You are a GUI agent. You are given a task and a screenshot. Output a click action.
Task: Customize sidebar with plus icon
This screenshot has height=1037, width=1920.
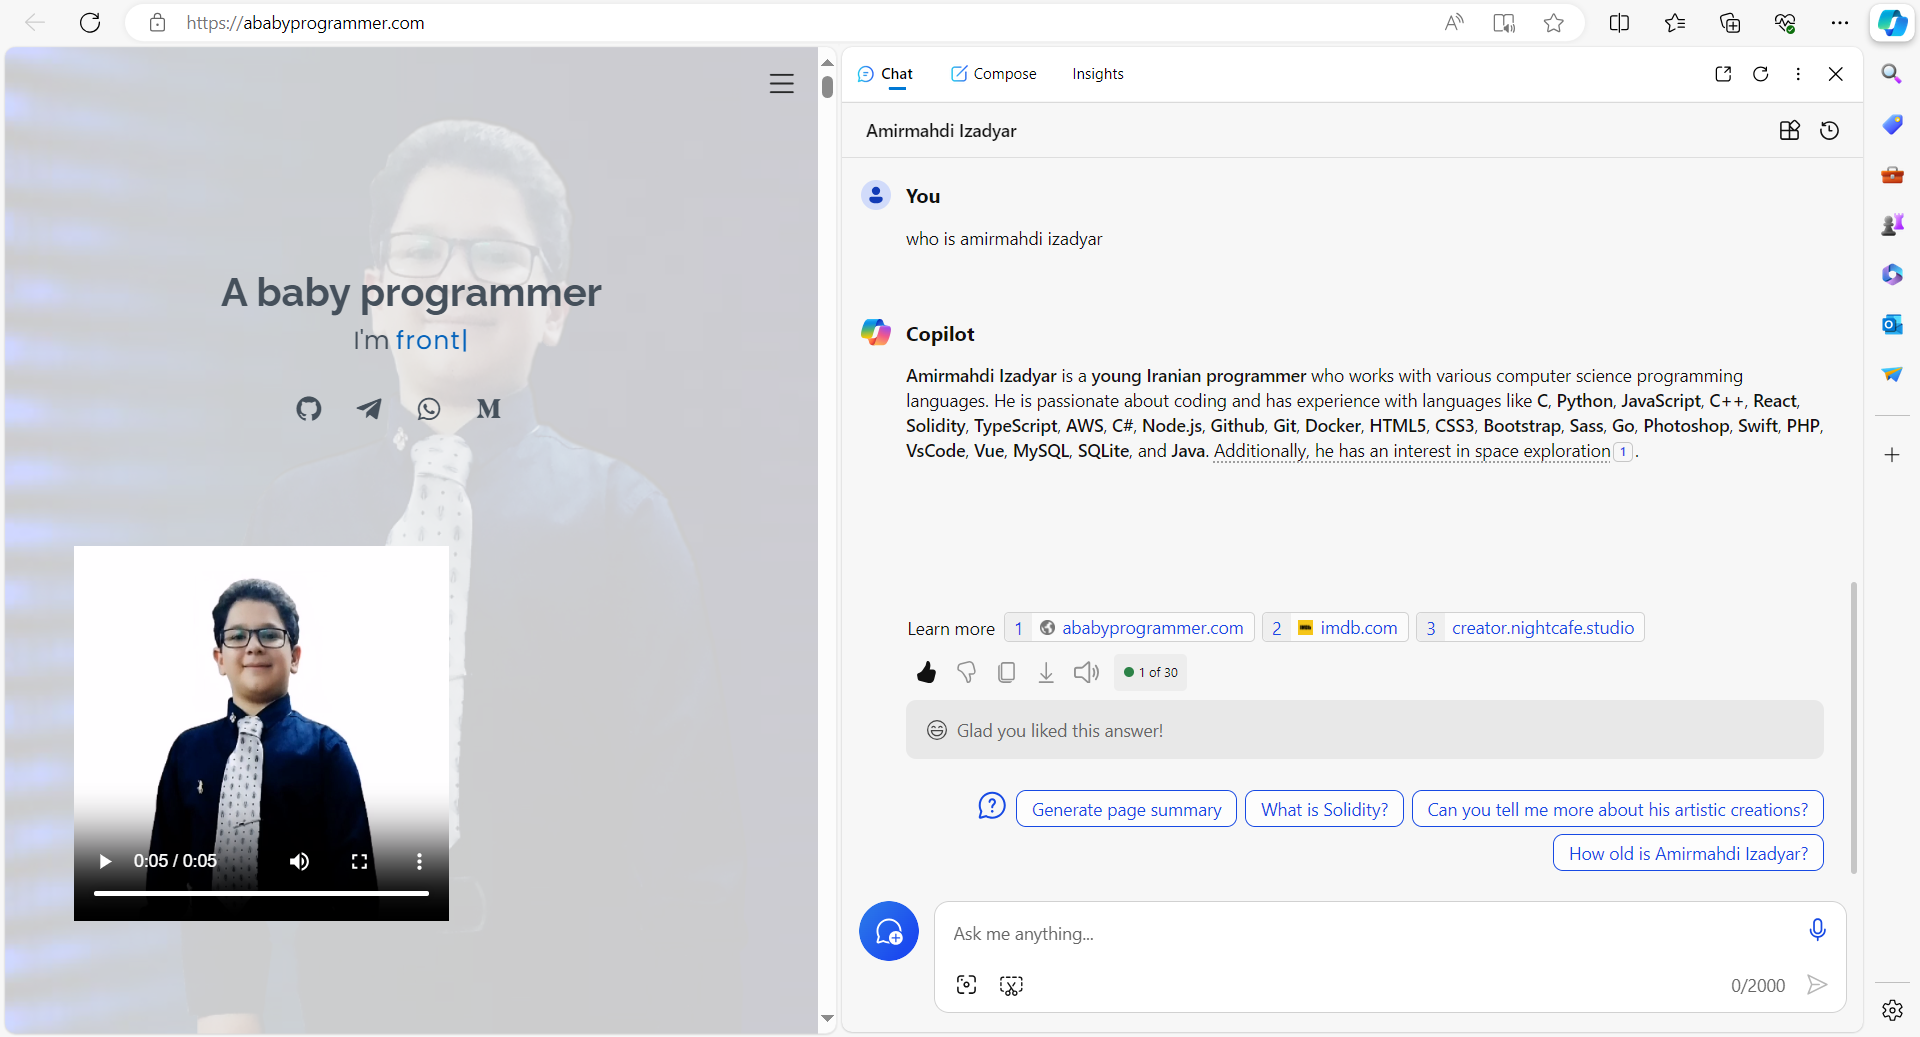(1892, 455)
